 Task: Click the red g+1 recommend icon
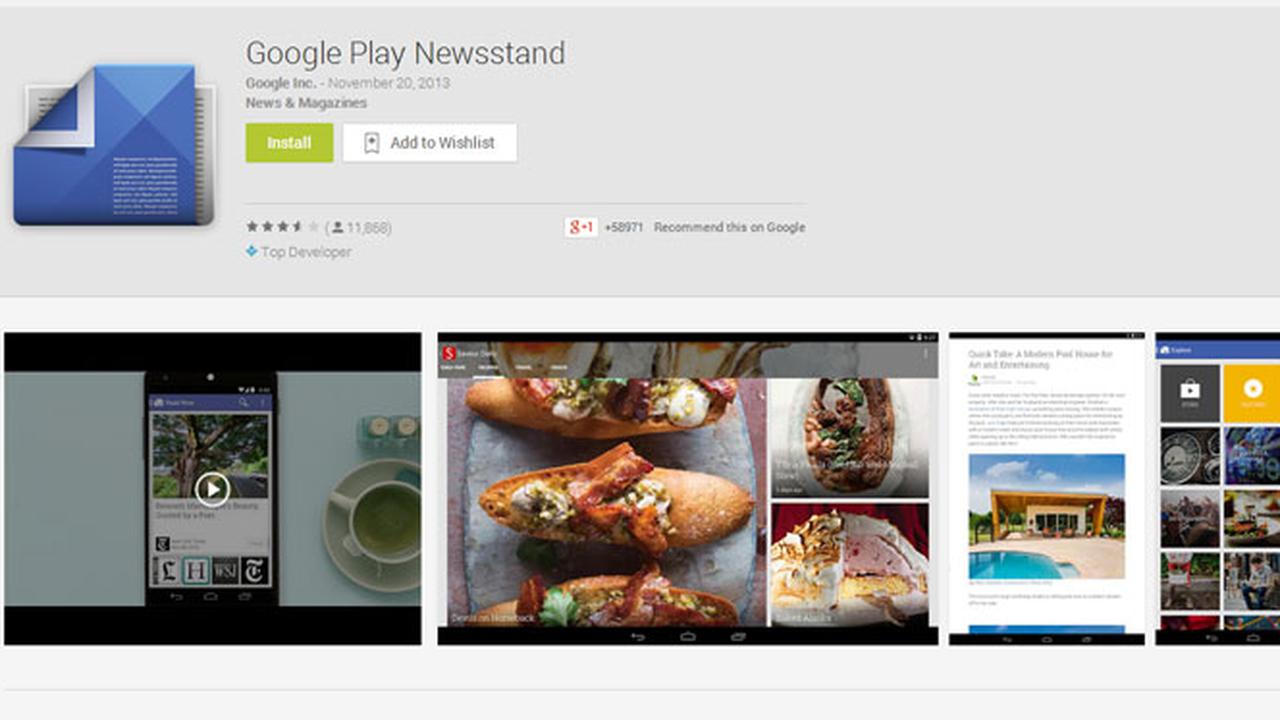click(x=580, y=227)
